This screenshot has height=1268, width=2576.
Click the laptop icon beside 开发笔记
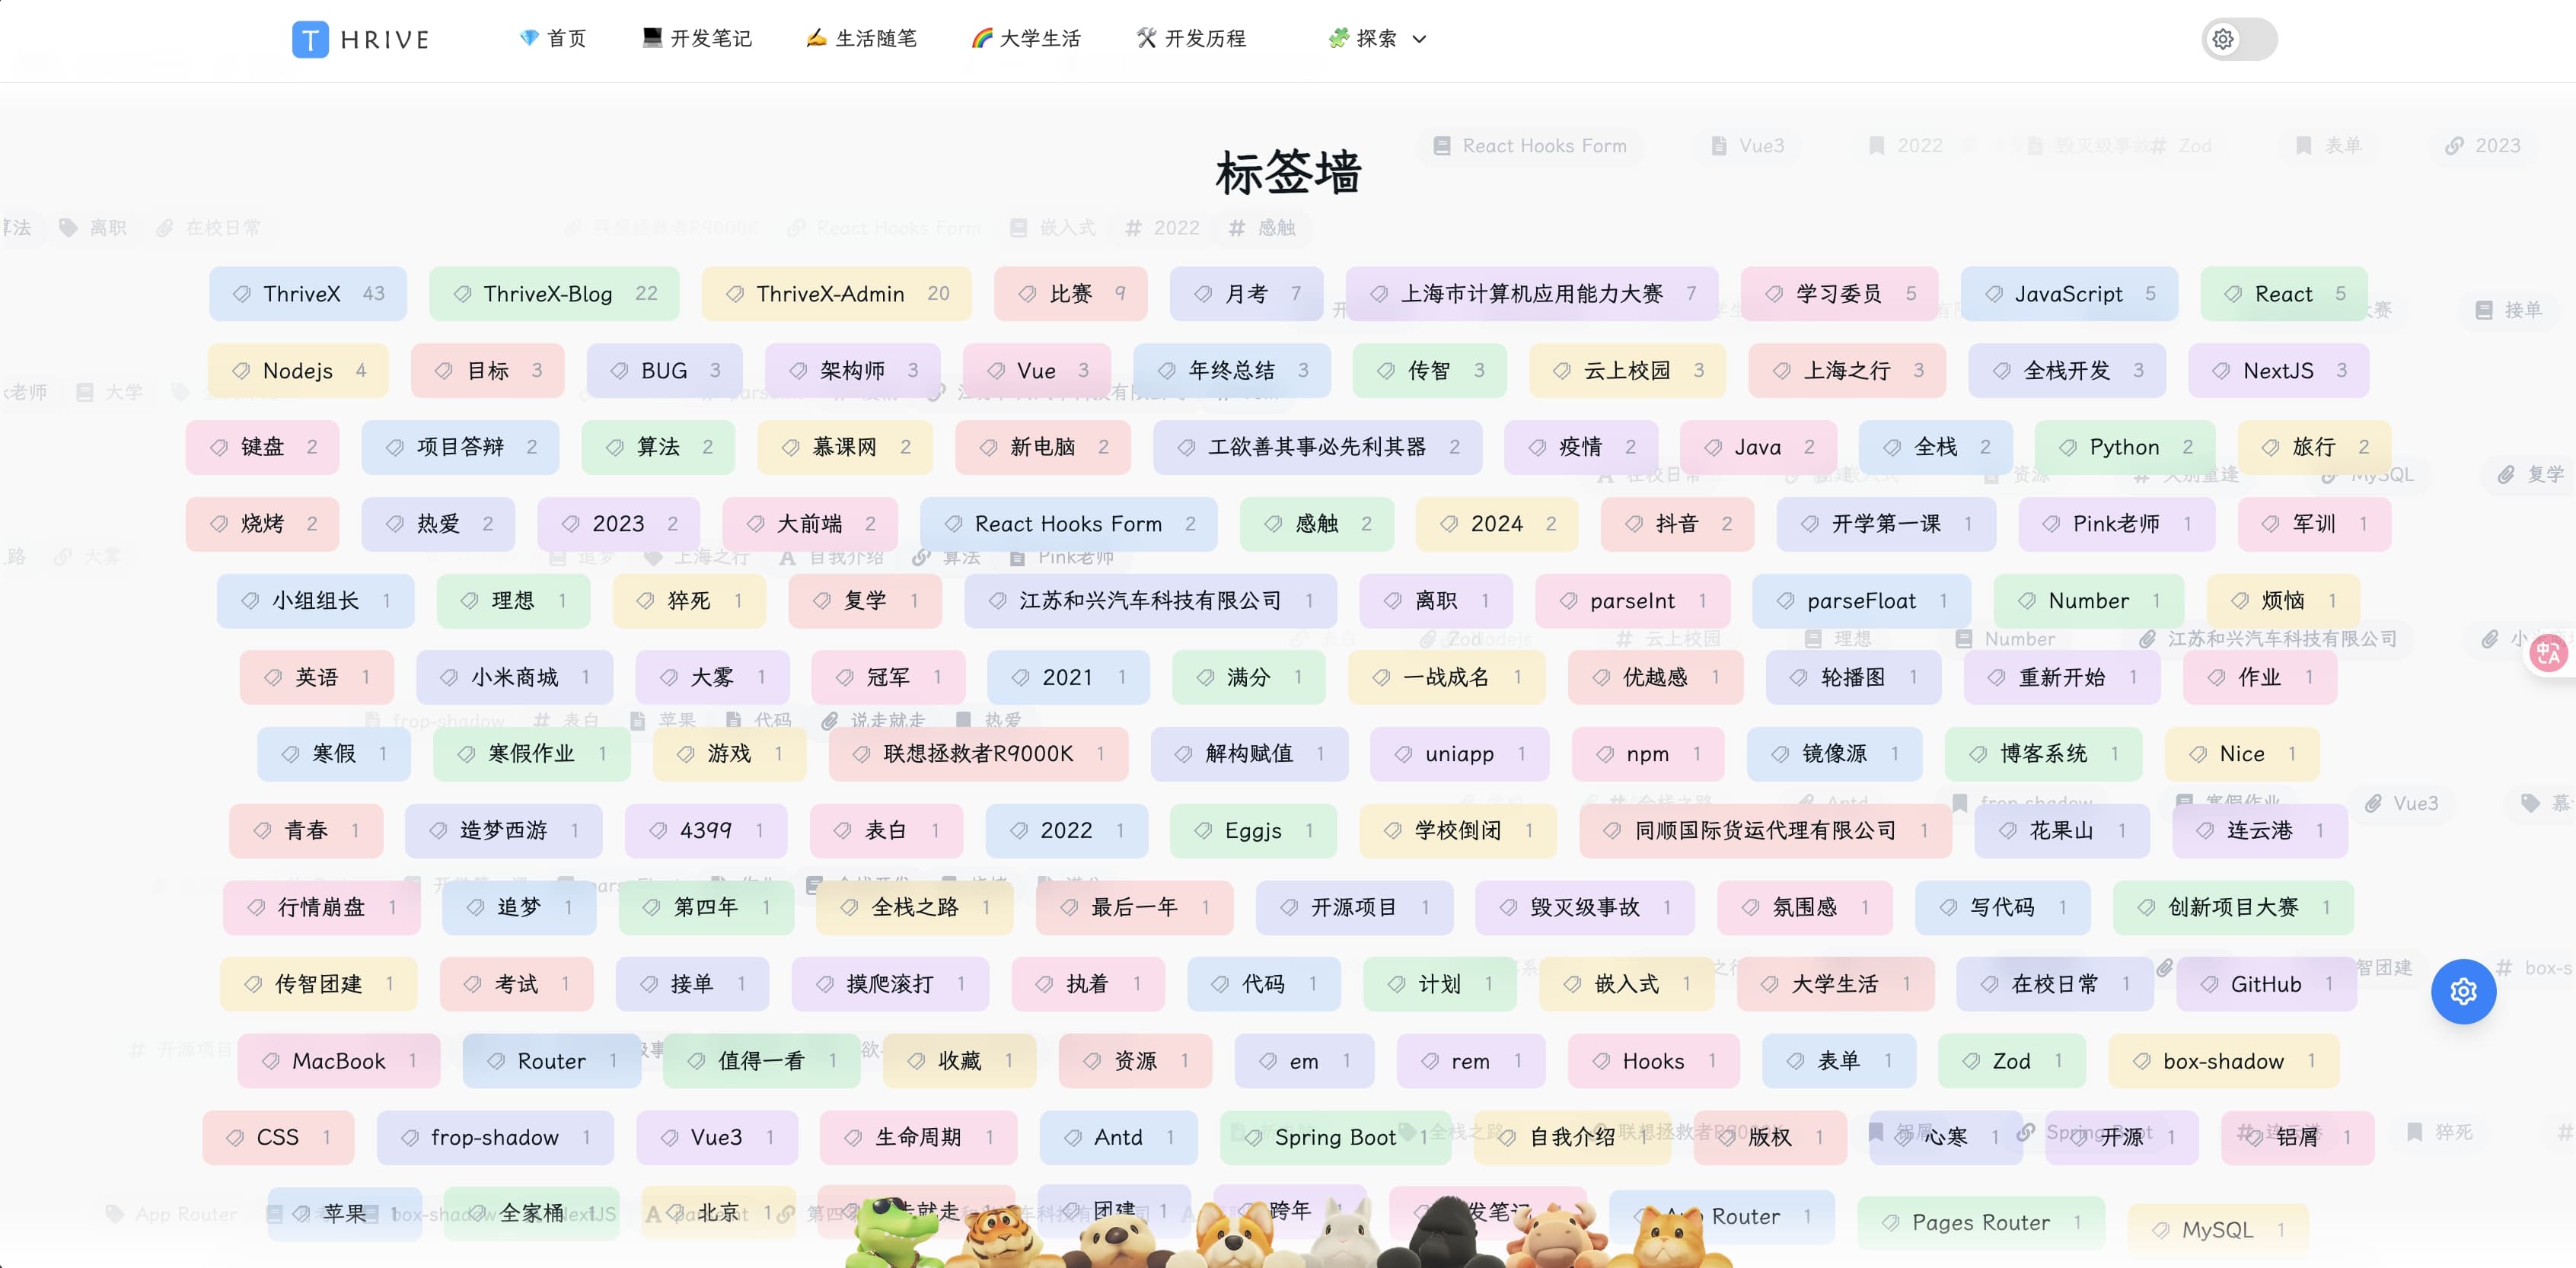pyautogui.click(x=652, y=38)
